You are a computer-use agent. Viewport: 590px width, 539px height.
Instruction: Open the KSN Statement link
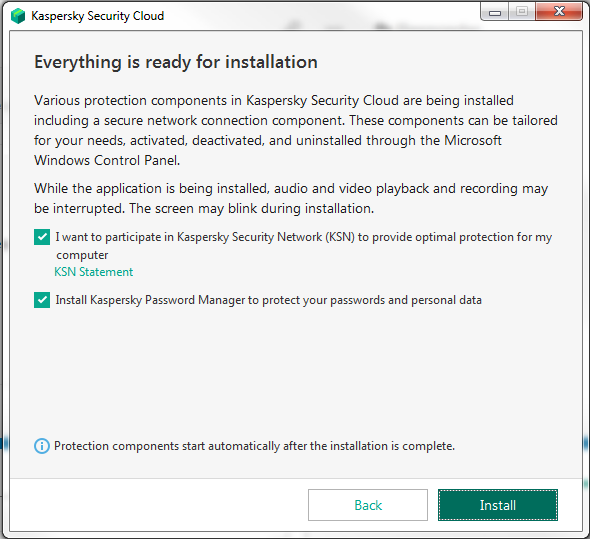94,272
